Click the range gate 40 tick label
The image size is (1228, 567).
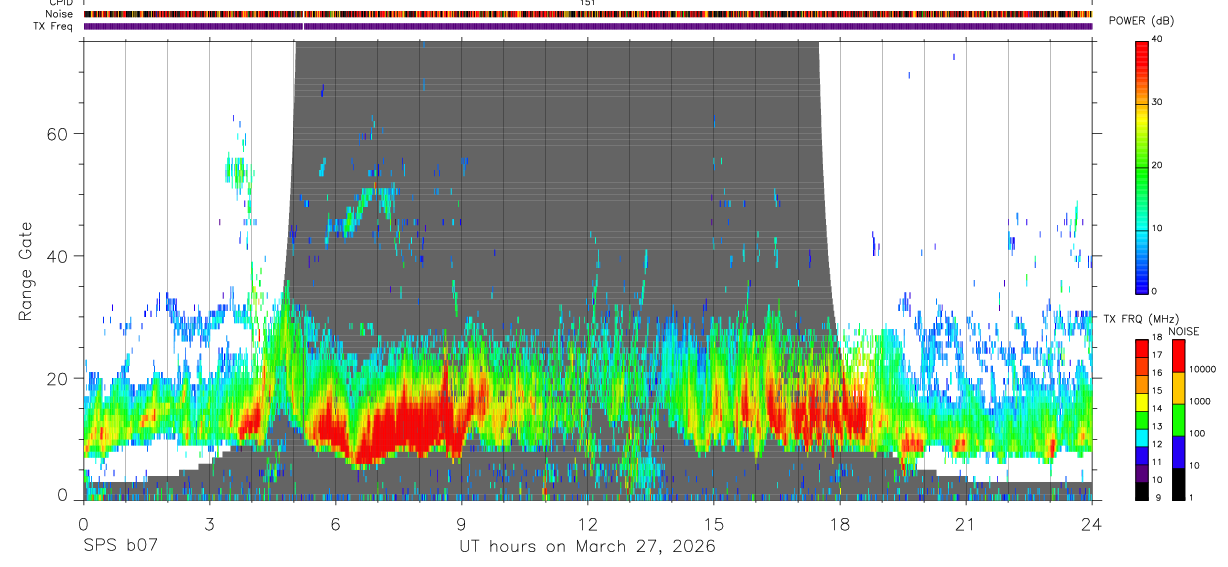[59, 255]
